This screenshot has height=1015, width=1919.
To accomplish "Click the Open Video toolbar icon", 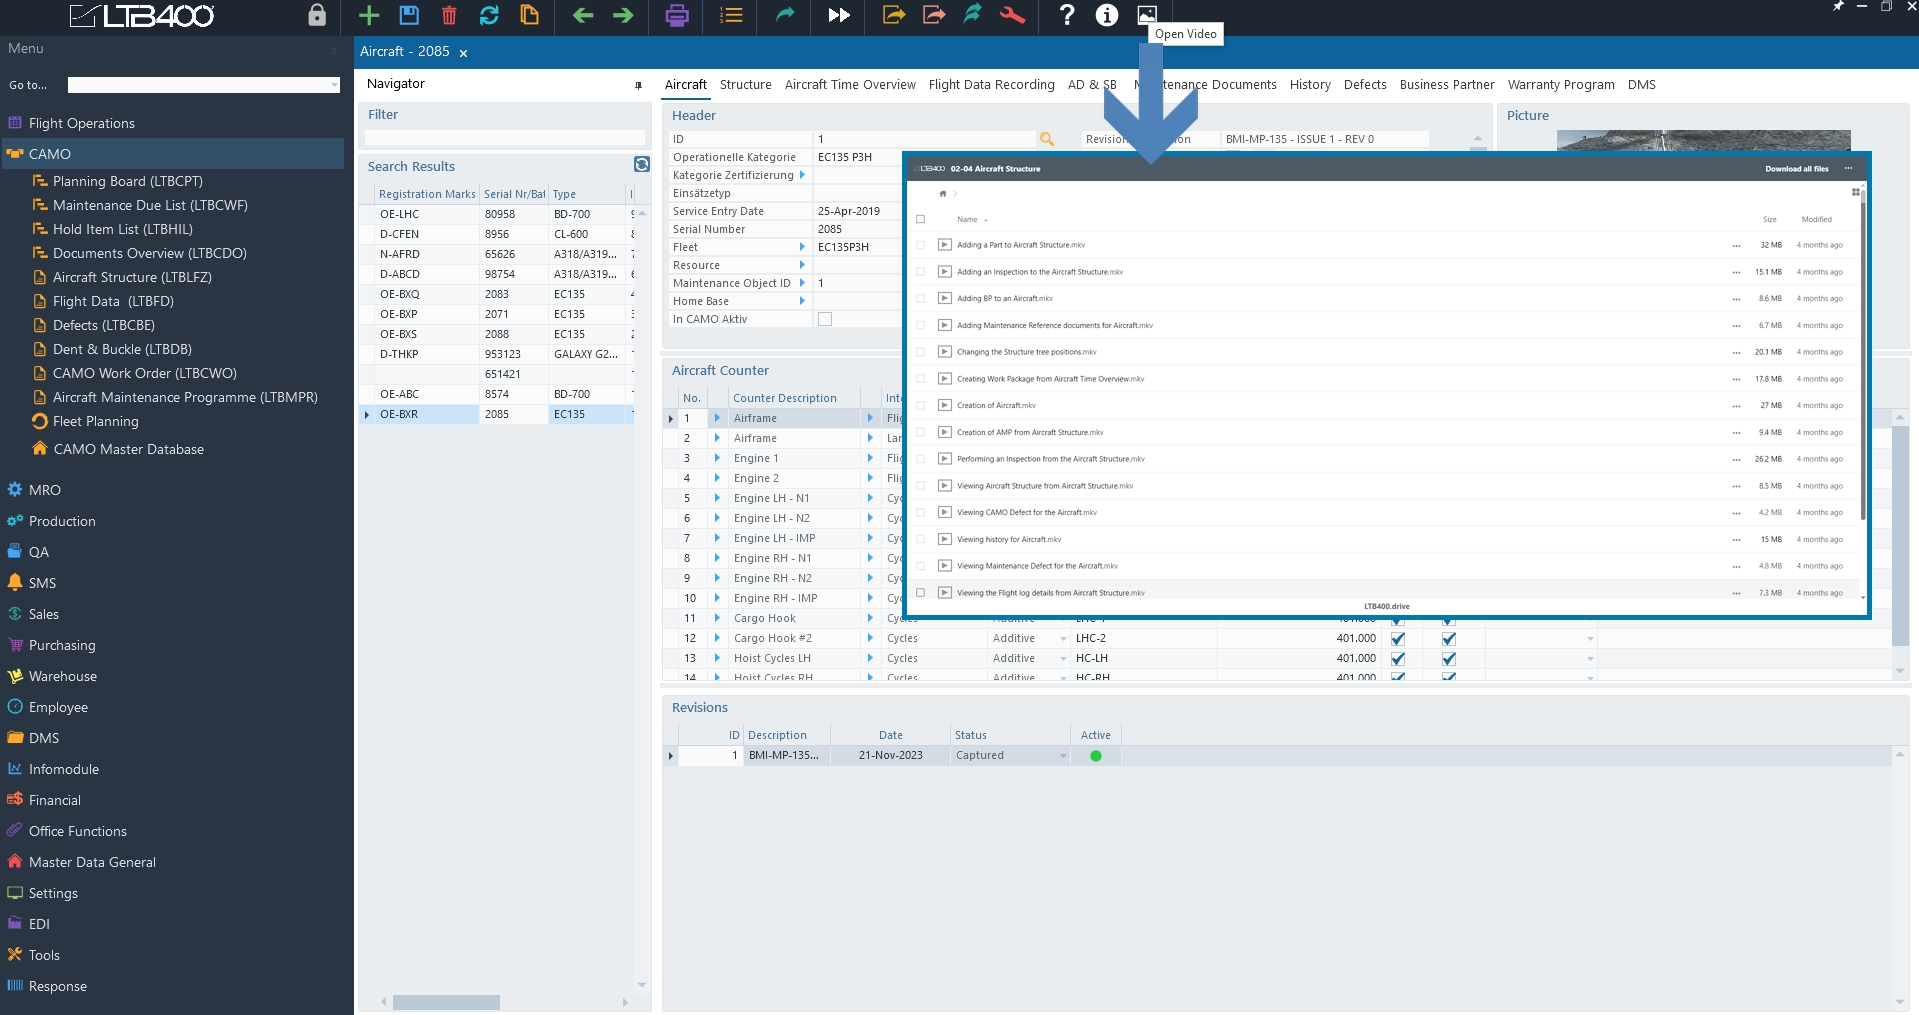I will click(x=1147, y=15).
